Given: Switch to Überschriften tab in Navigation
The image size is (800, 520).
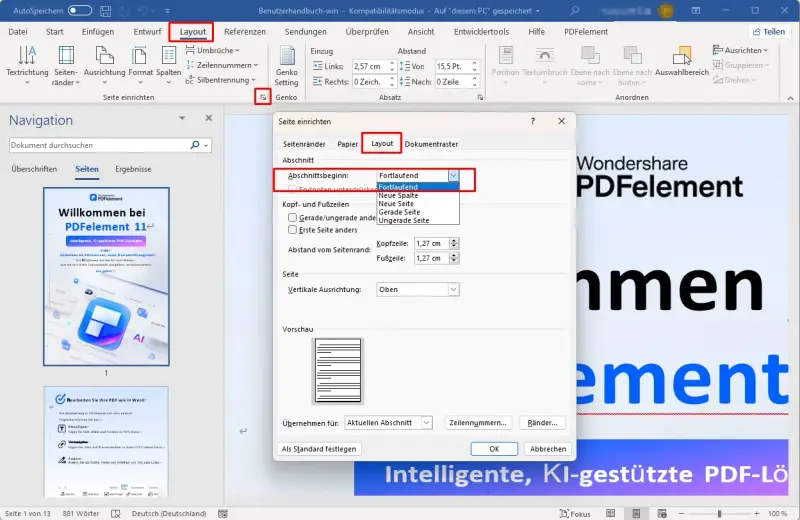Looking at the screenshot, I should (34, 169).
